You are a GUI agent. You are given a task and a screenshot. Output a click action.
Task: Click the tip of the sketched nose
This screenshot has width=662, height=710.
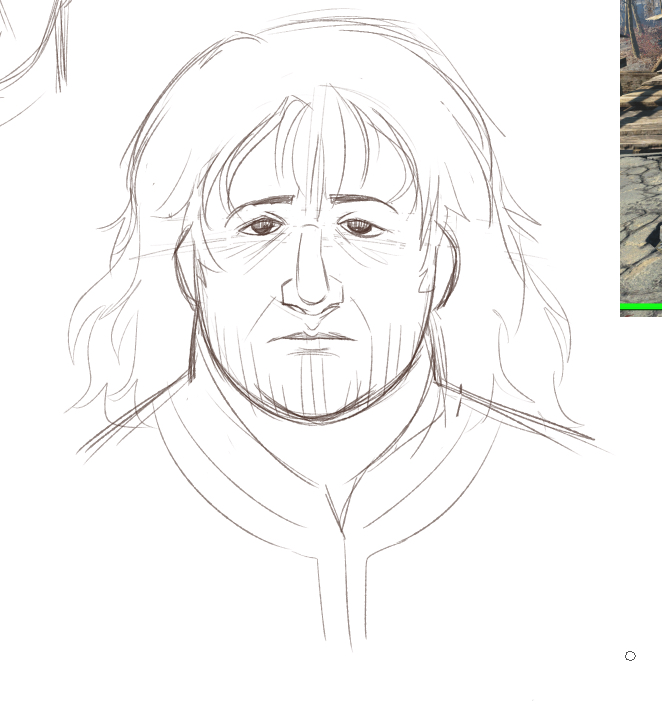[311, 297]
